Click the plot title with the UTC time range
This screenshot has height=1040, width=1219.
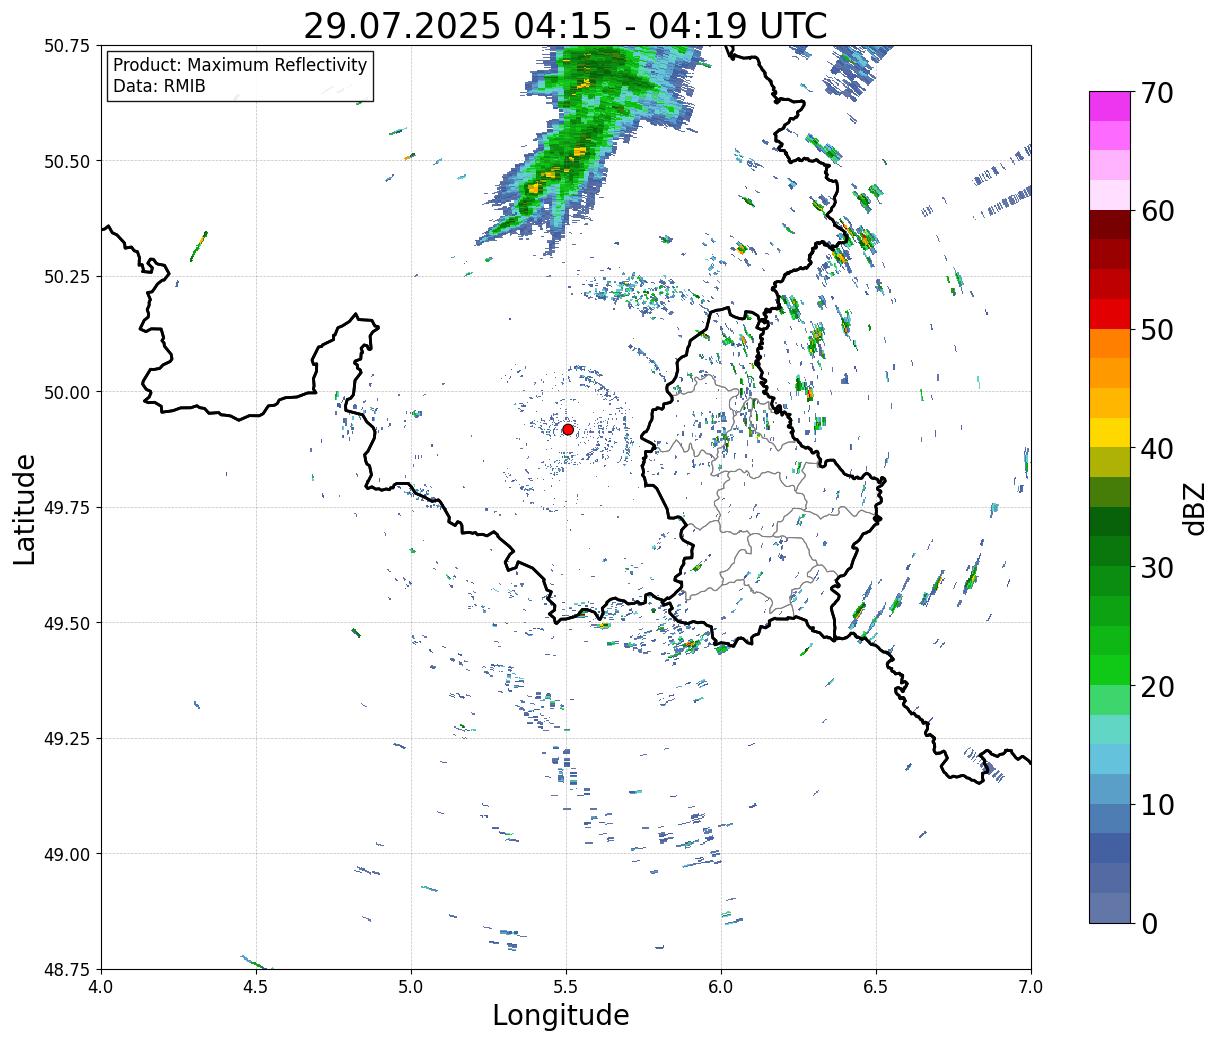[x=565, y=25]
